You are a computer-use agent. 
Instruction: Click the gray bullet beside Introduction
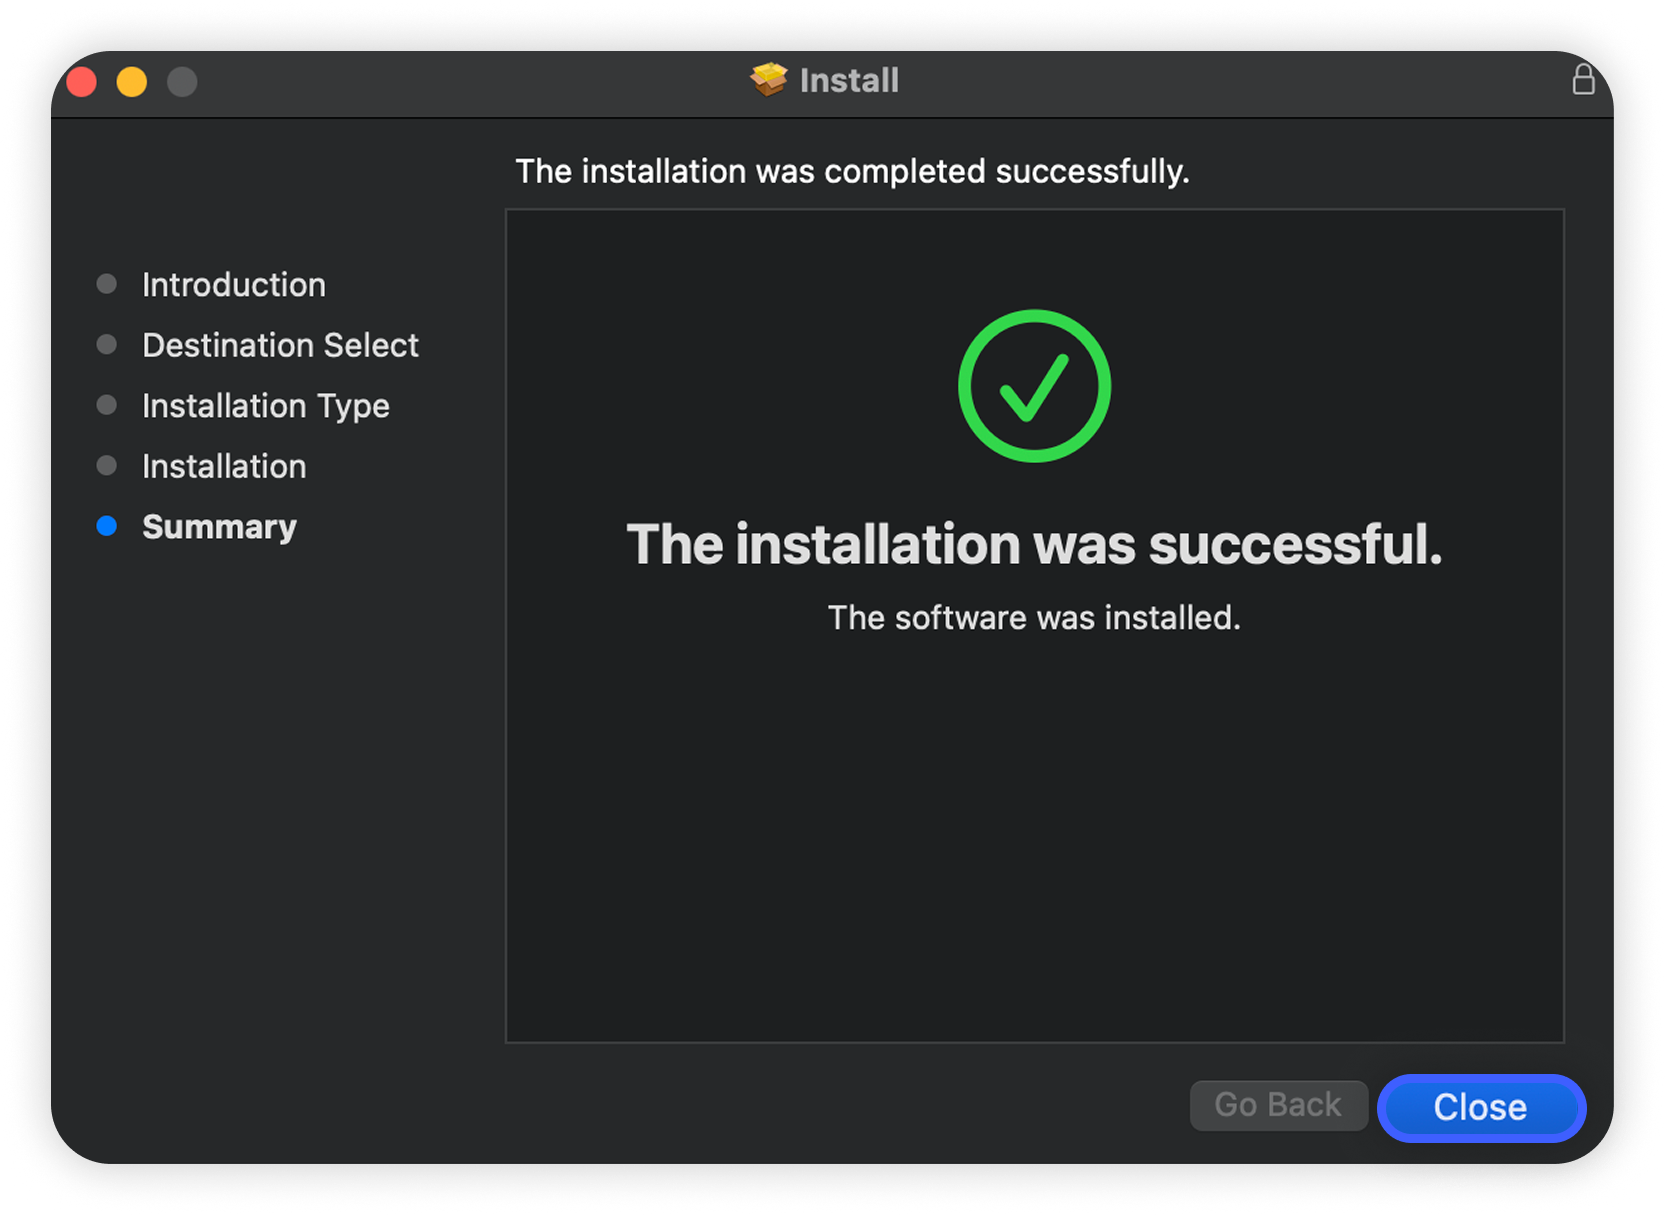pyautogui.click(x=107, y=284)
